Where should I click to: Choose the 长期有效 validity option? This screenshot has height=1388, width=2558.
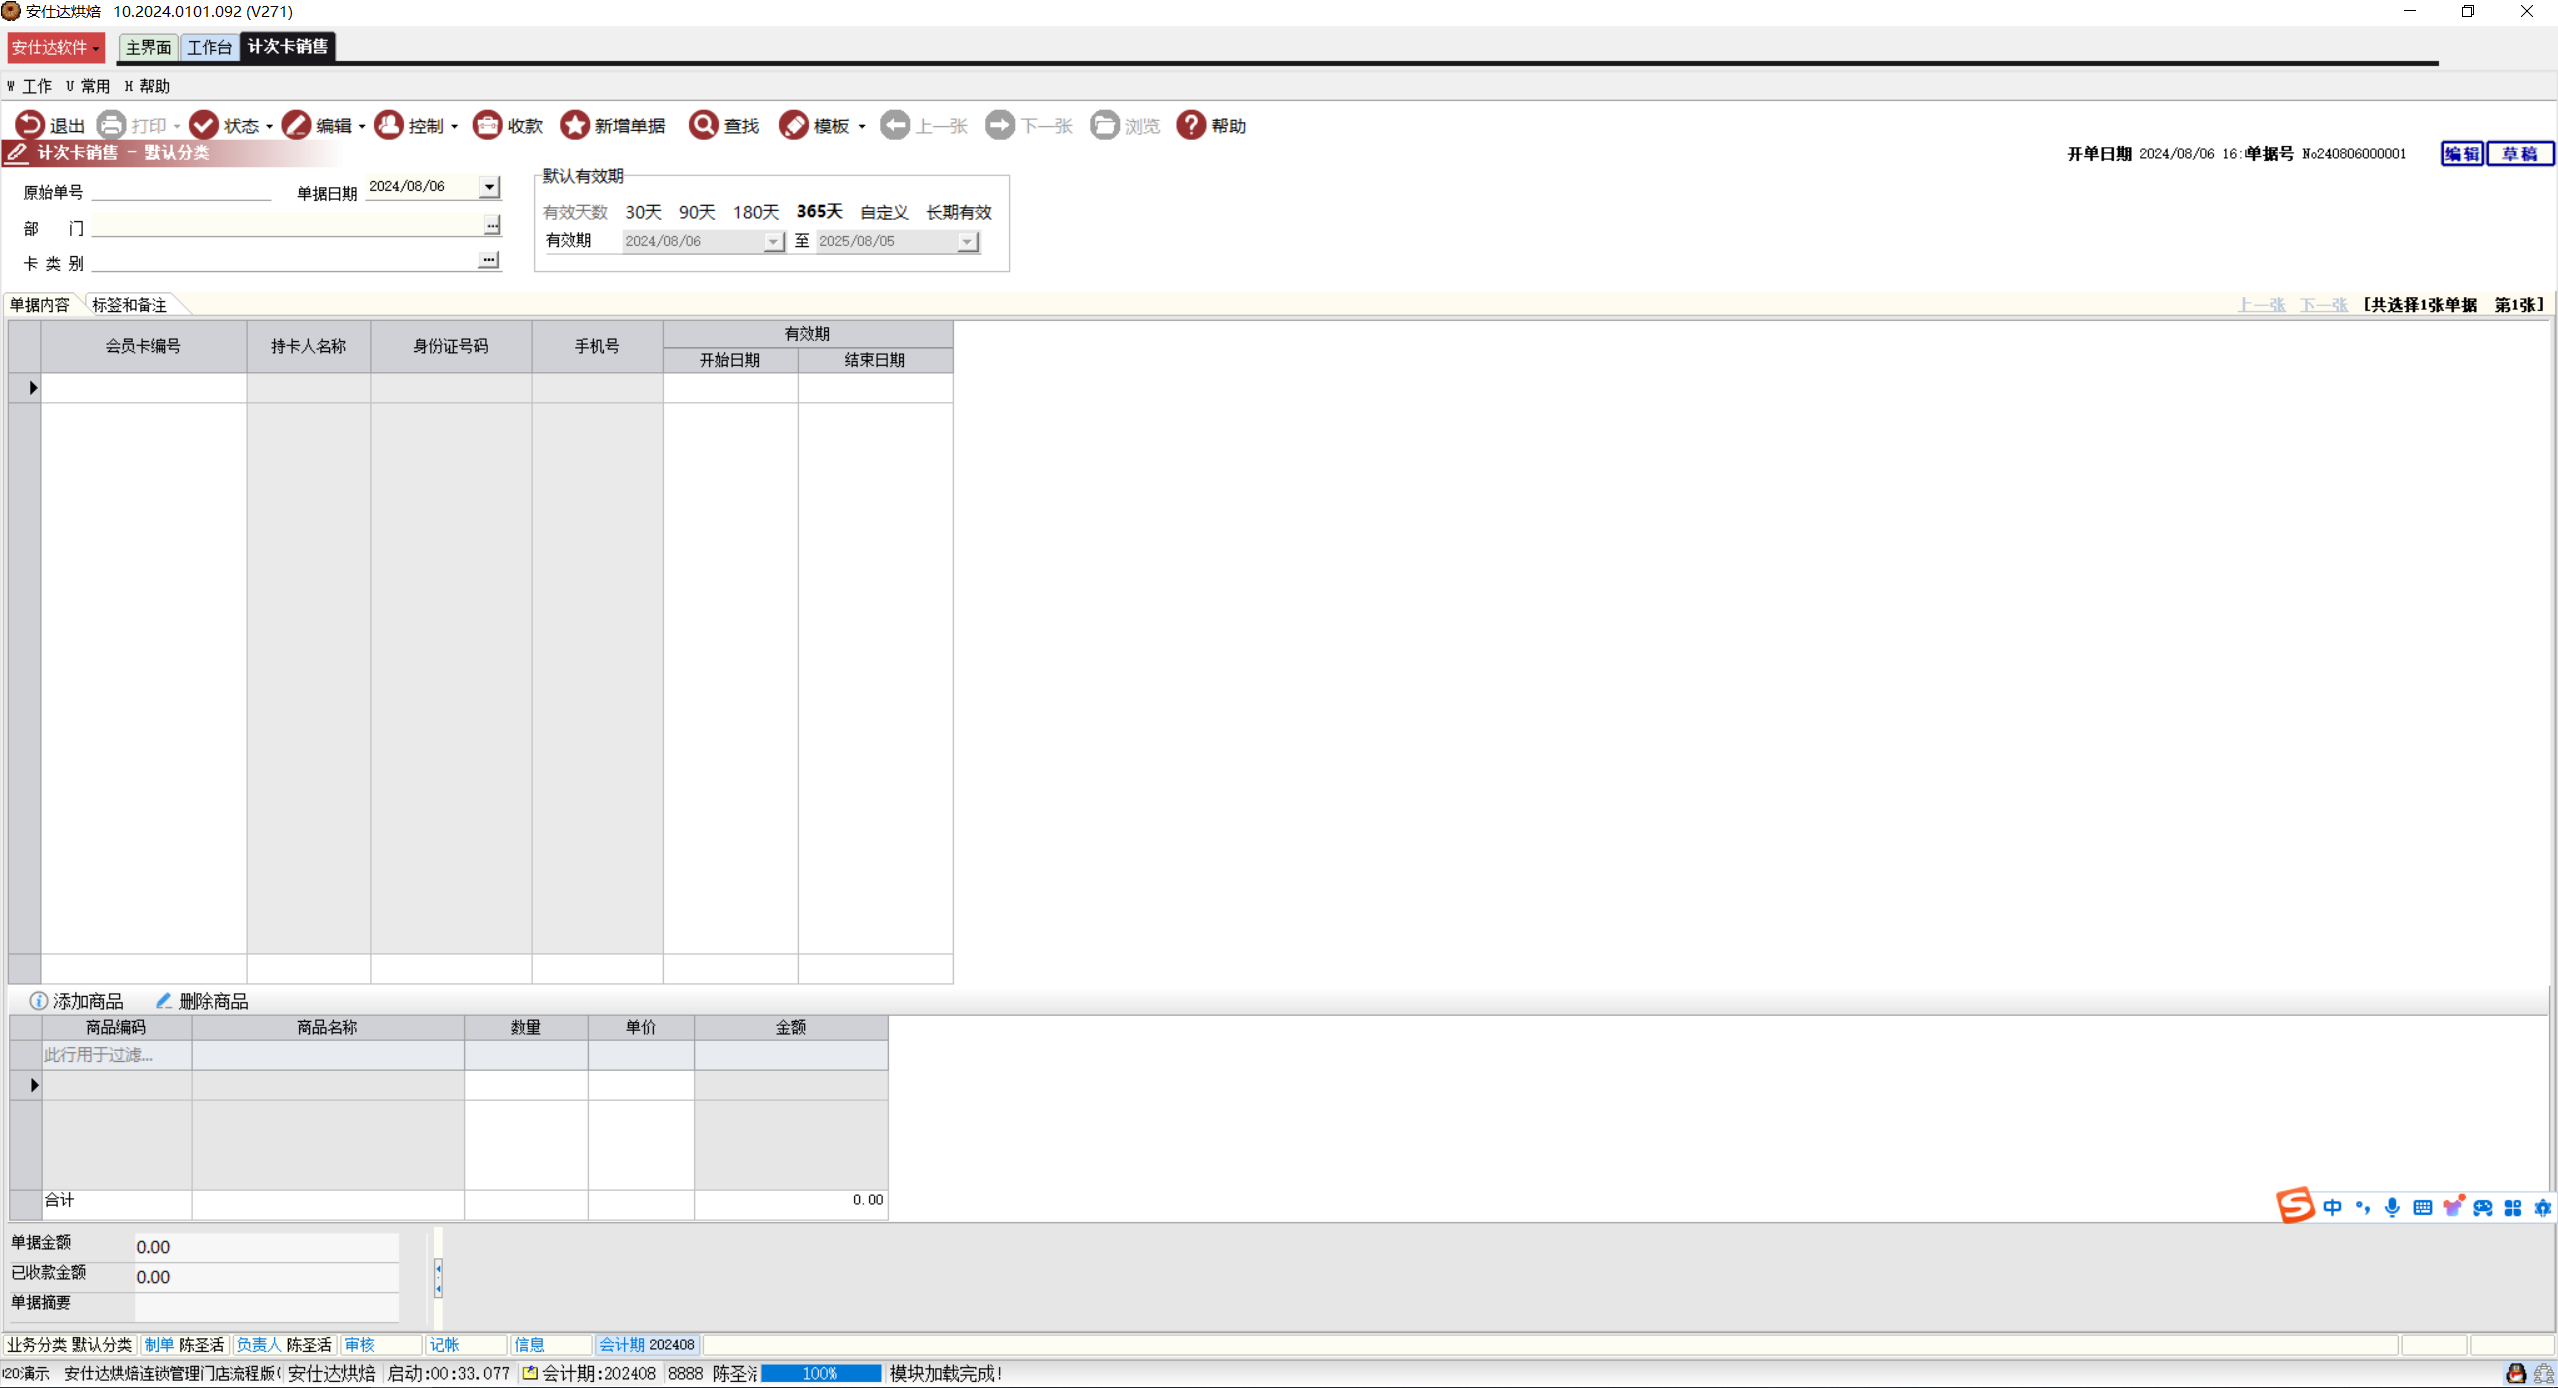click(x=958, y=212)
